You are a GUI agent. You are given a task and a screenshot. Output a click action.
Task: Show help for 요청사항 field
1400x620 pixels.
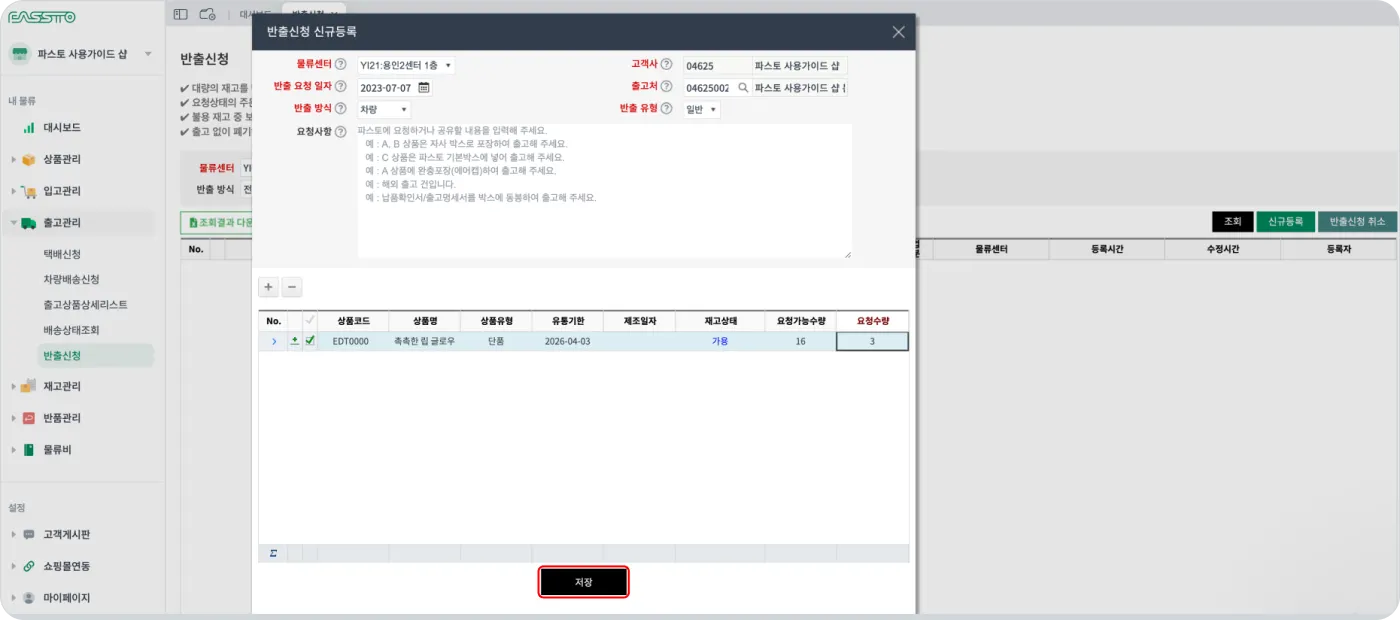pyautogui.click(x=341, y=131)
